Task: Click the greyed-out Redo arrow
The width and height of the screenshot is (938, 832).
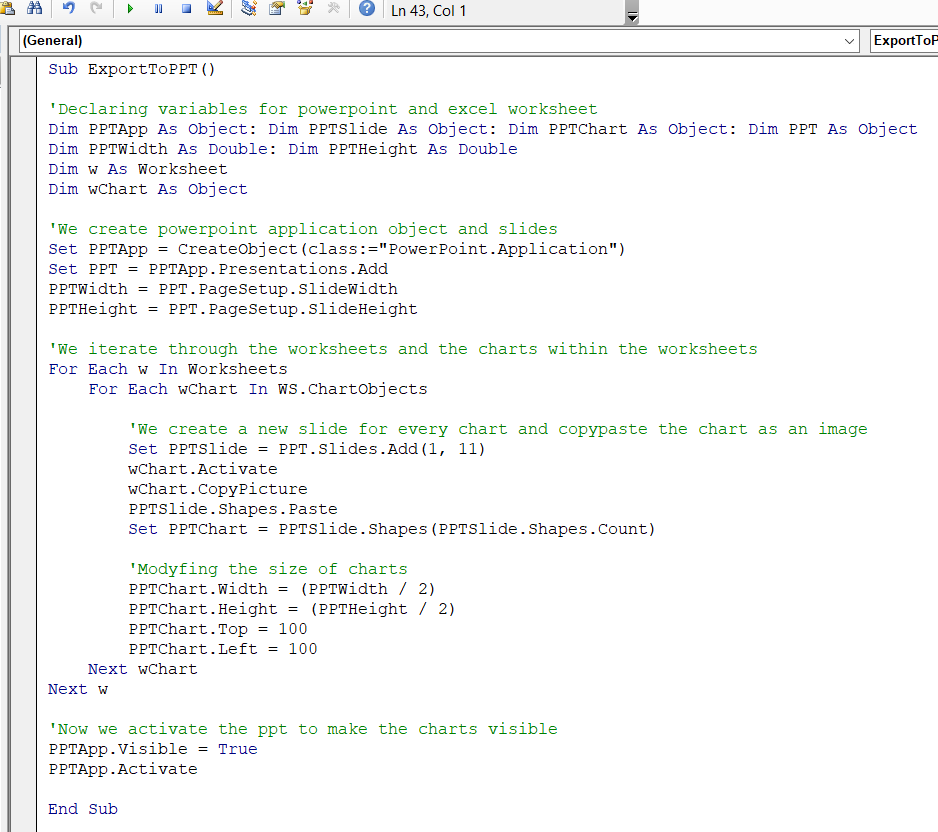Action: point(96,9)
